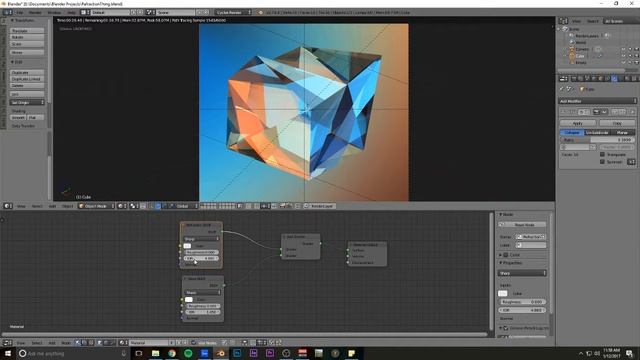Viewport: 640px width, 360px height.
Task: Click the Mirror button
Action: pyautogui.click(x=27, y=53)
